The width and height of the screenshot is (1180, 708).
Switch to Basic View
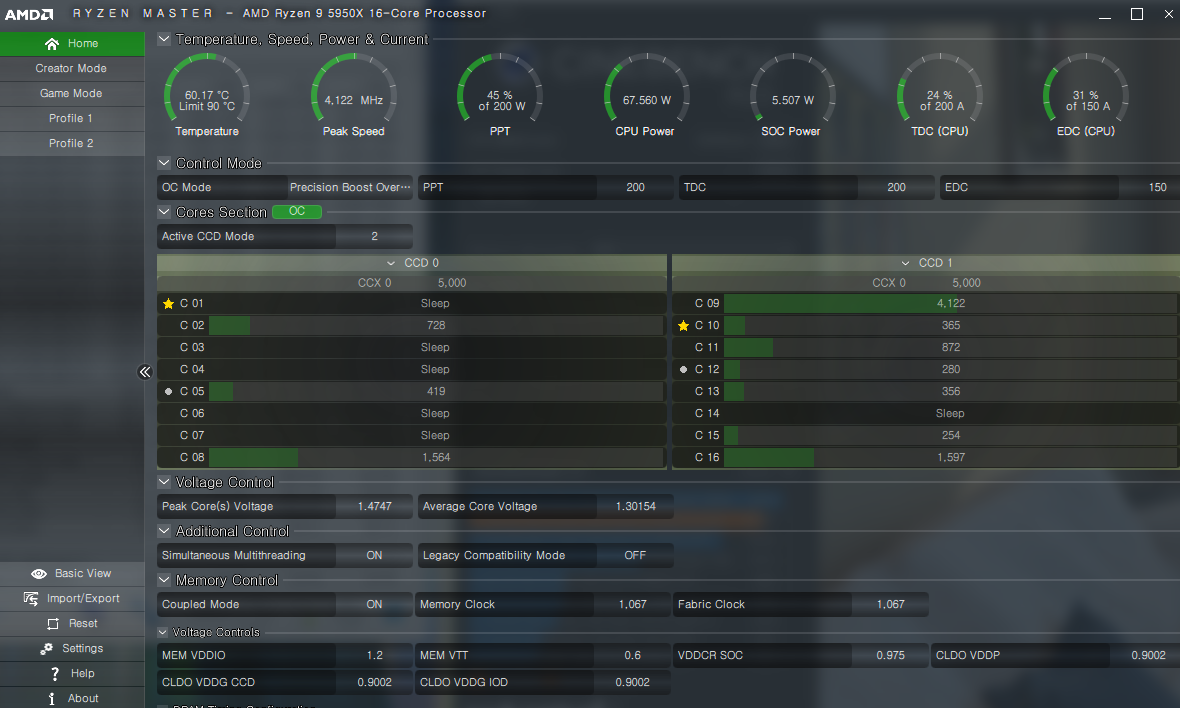point(72,573)
